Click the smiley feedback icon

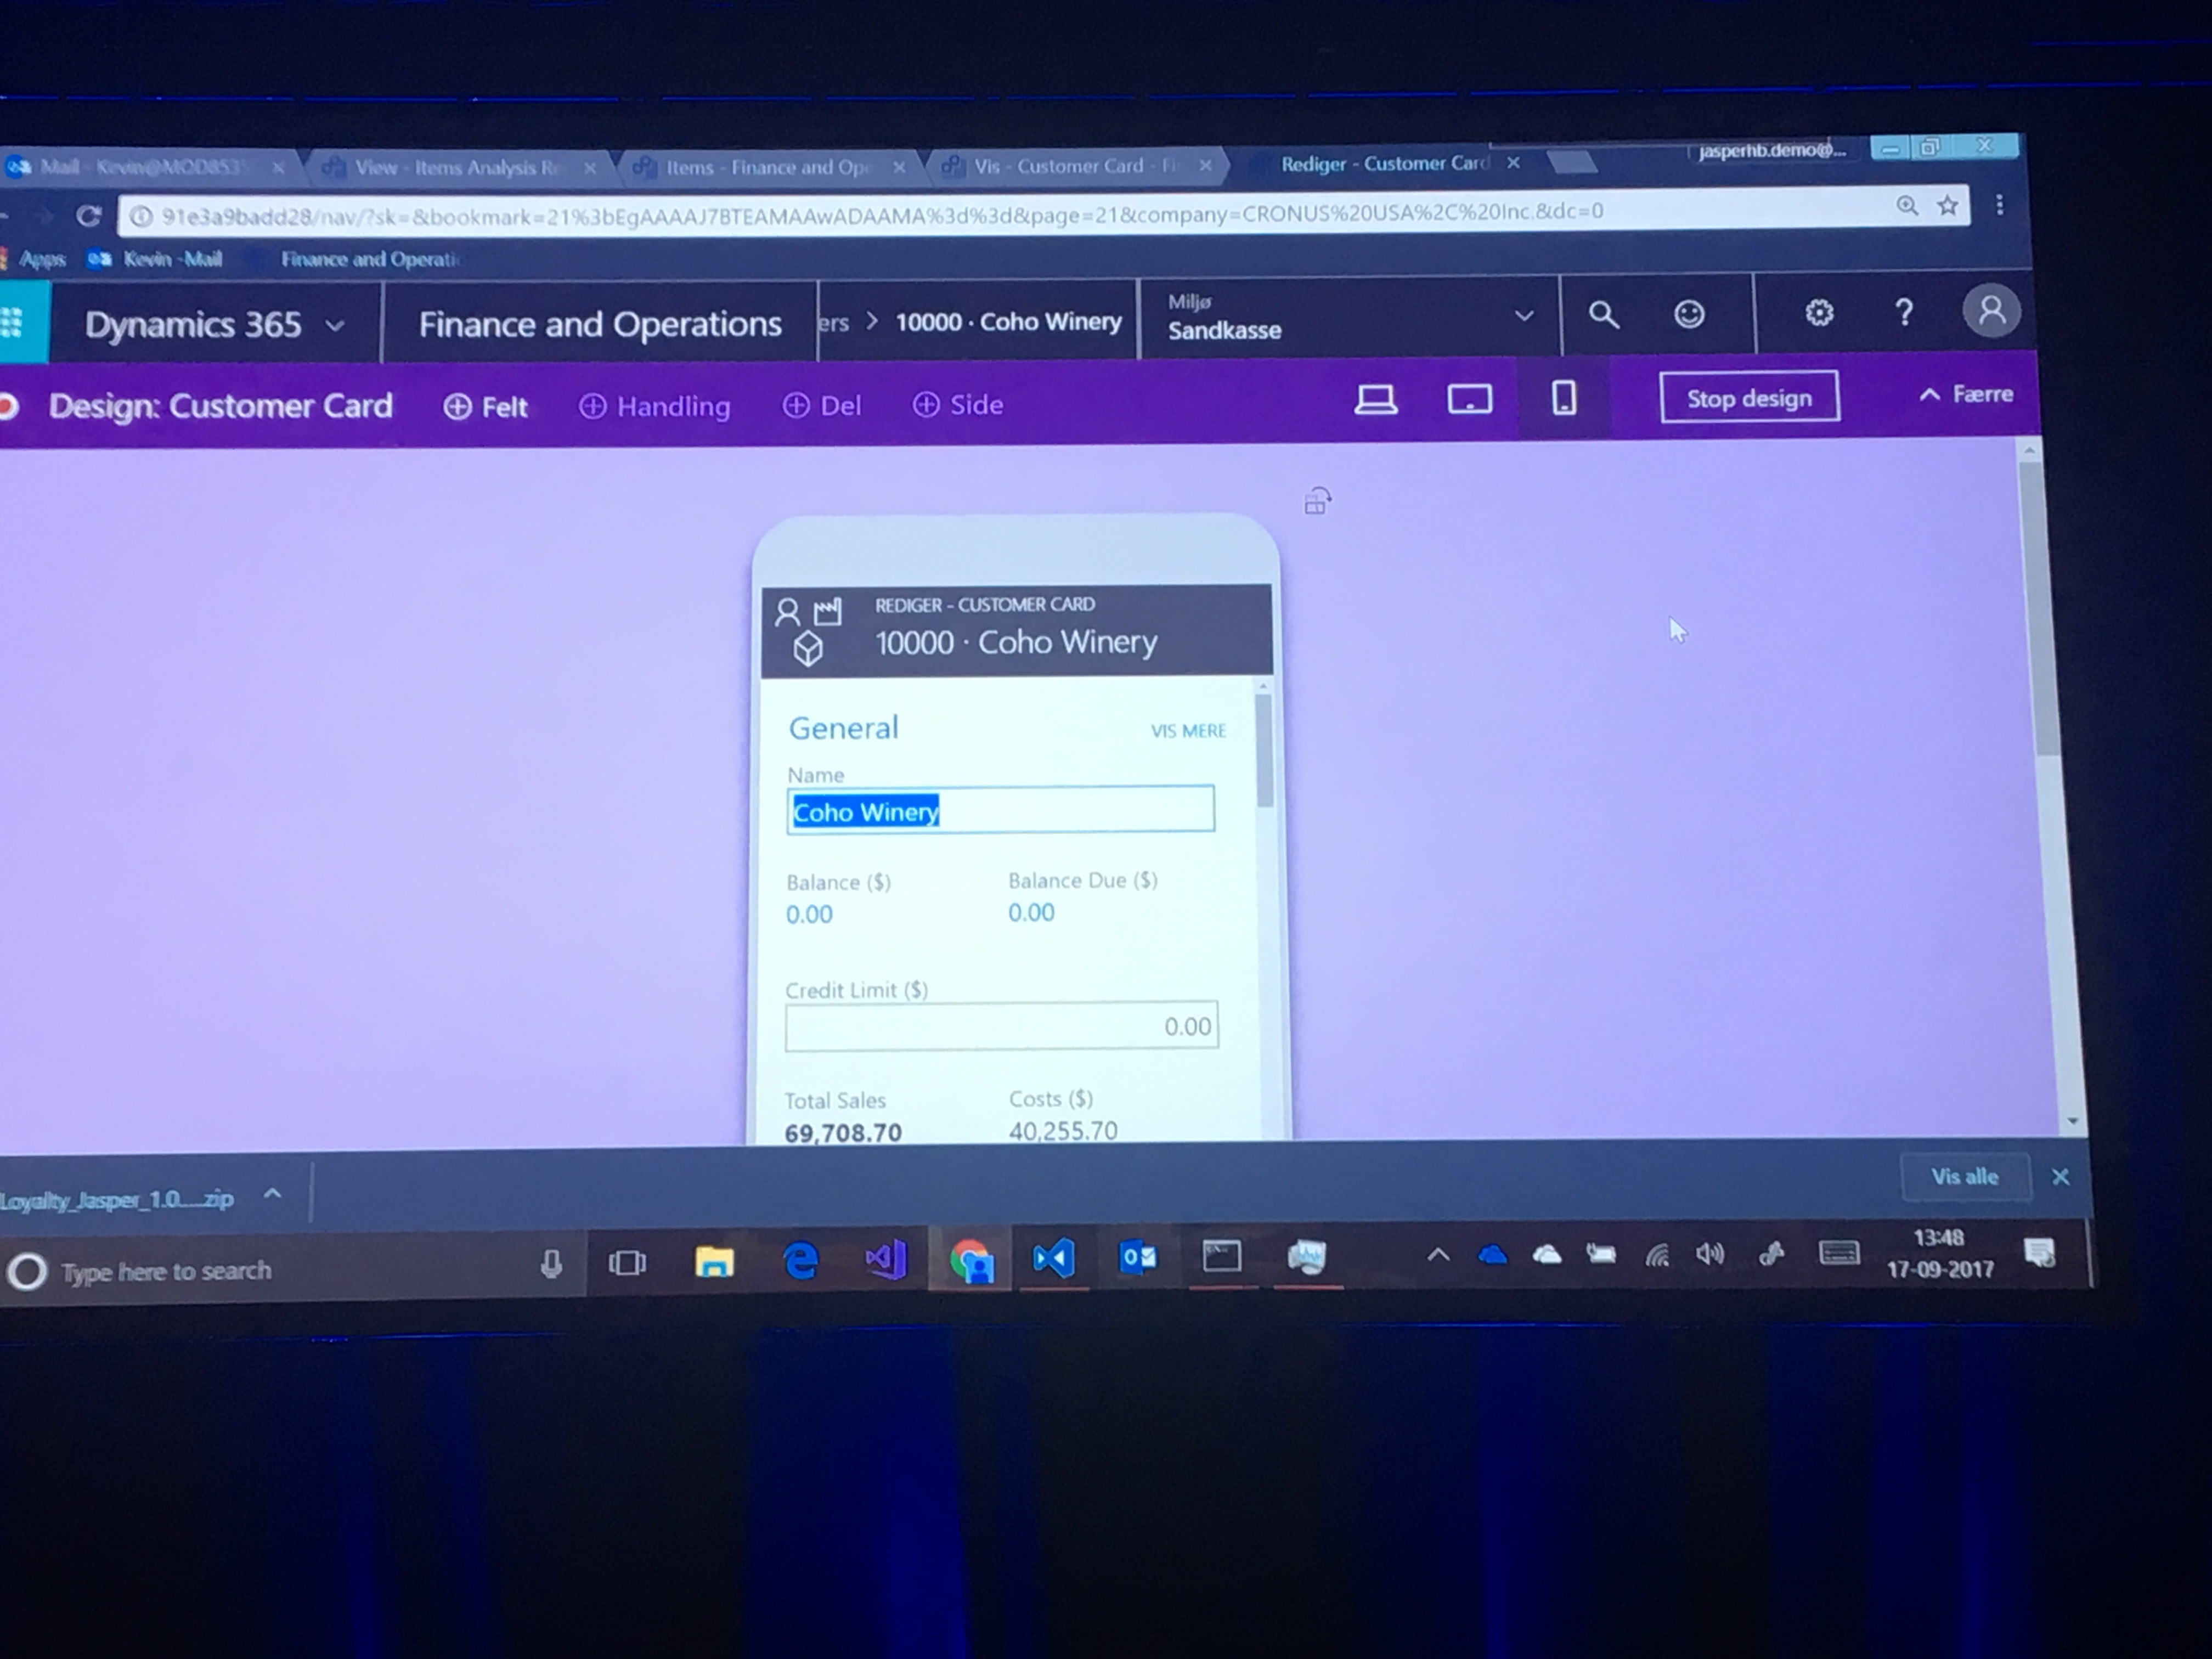pos(1689,314)
